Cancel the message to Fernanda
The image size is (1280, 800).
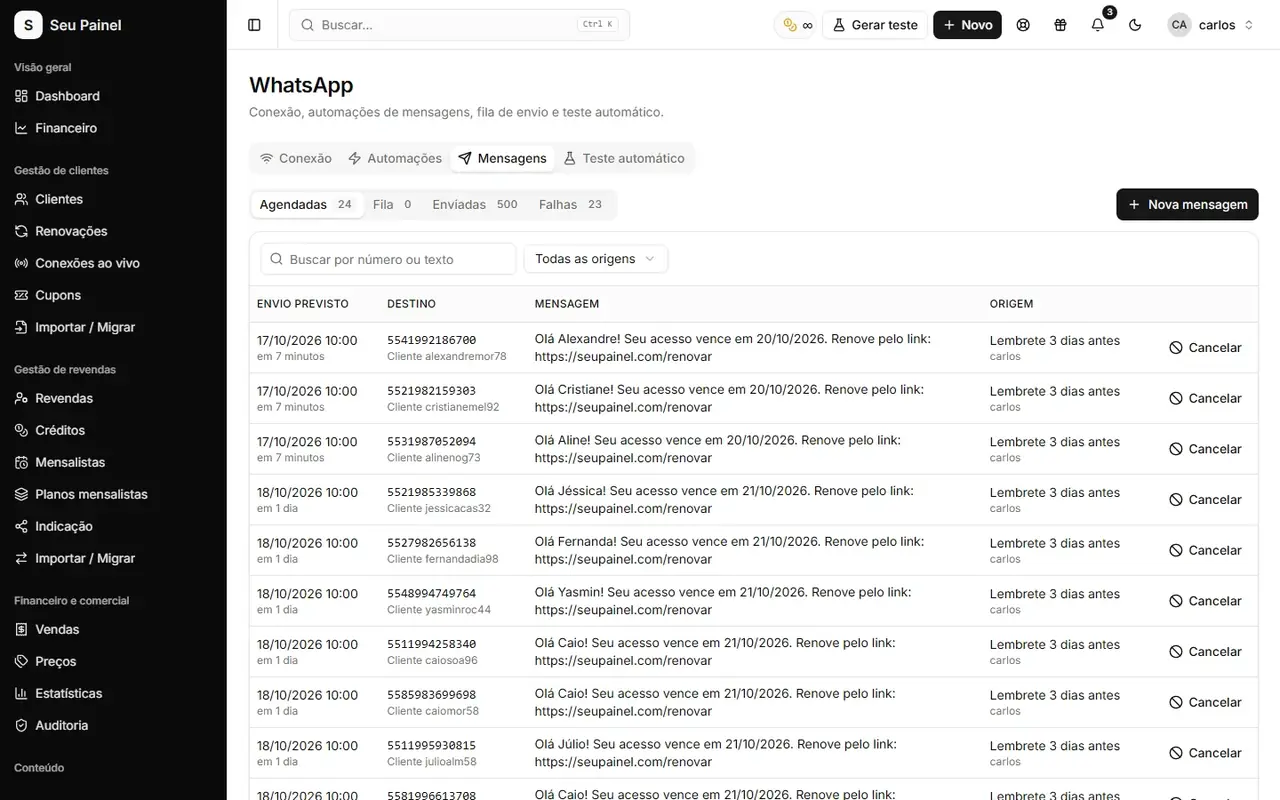(1205, 550)
